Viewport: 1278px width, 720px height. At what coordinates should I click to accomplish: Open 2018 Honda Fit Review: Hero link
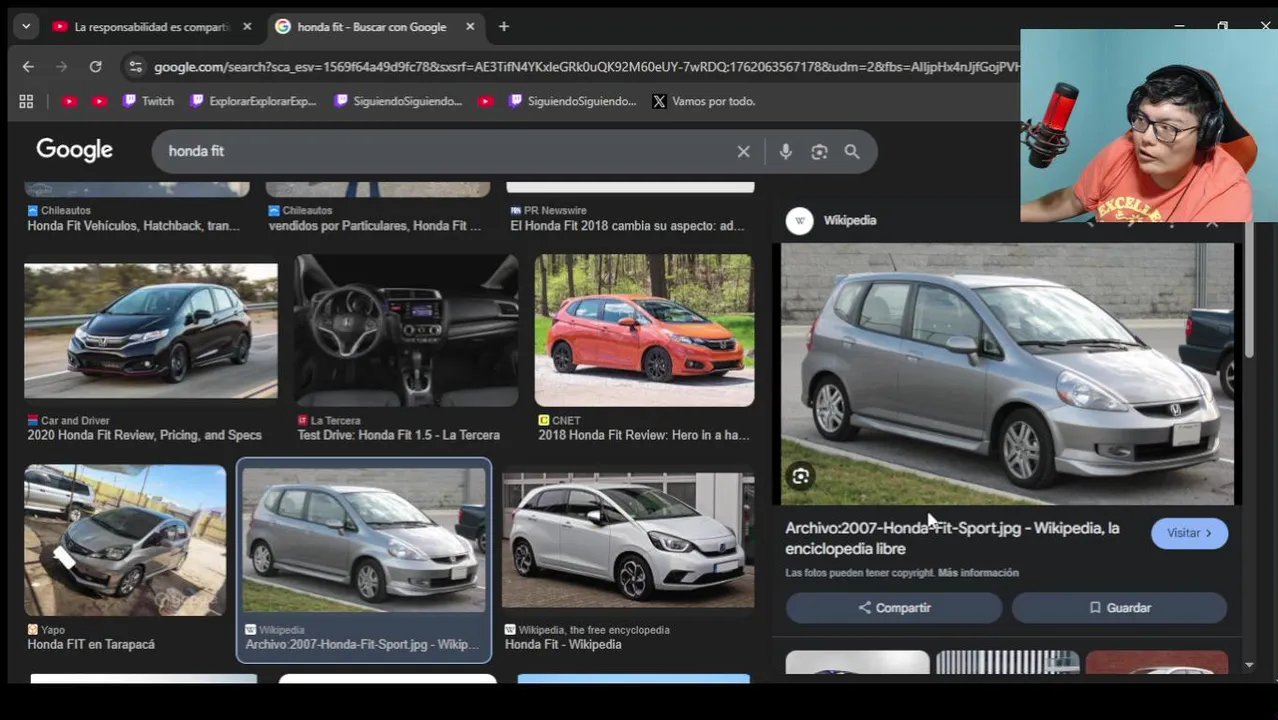click(x=643, y=435)
